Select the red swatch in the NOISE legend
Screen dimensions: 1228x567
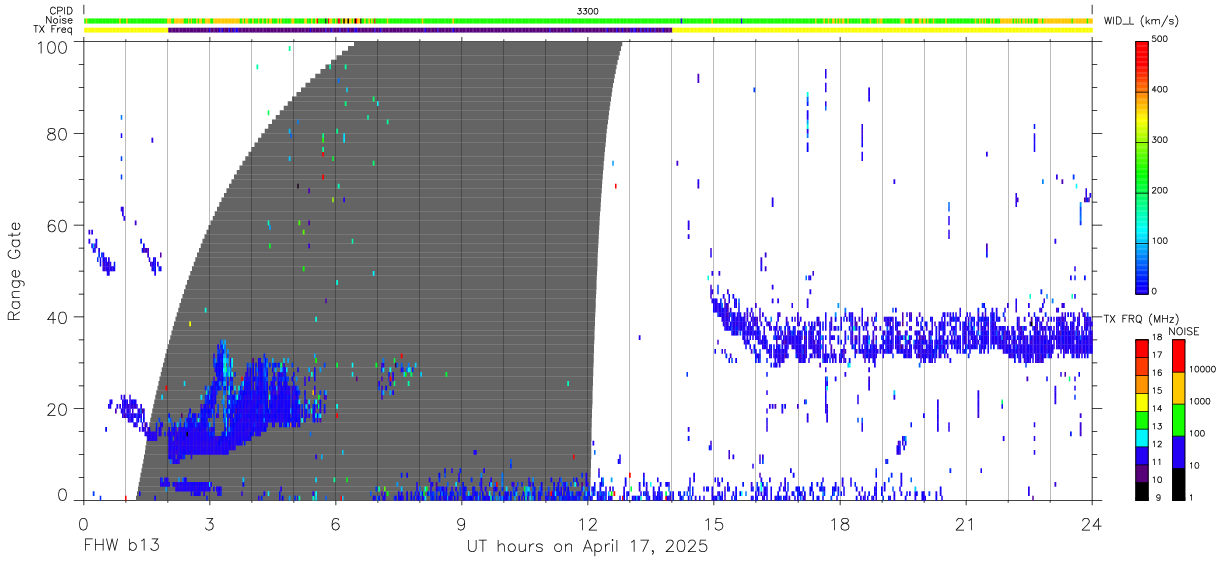coord(1178,355)
